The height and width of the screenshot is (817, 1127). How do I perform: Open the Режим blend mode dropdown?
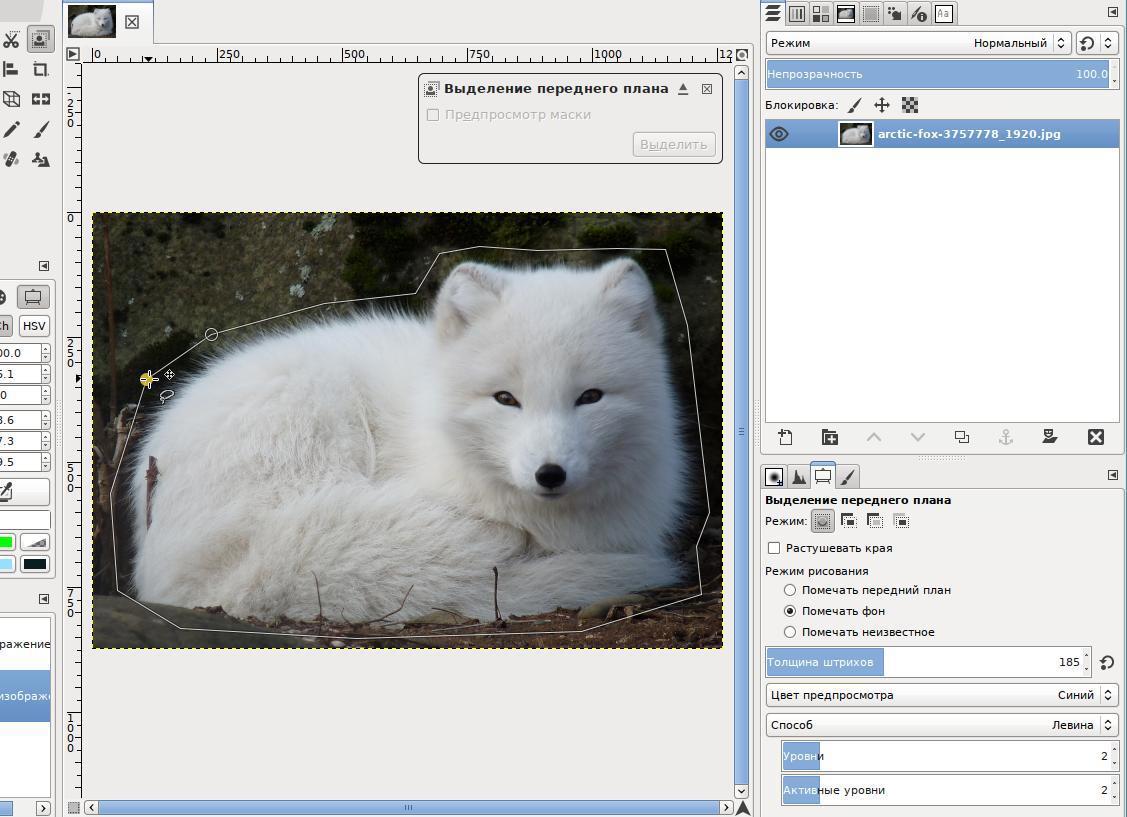[x=918, y=43]
